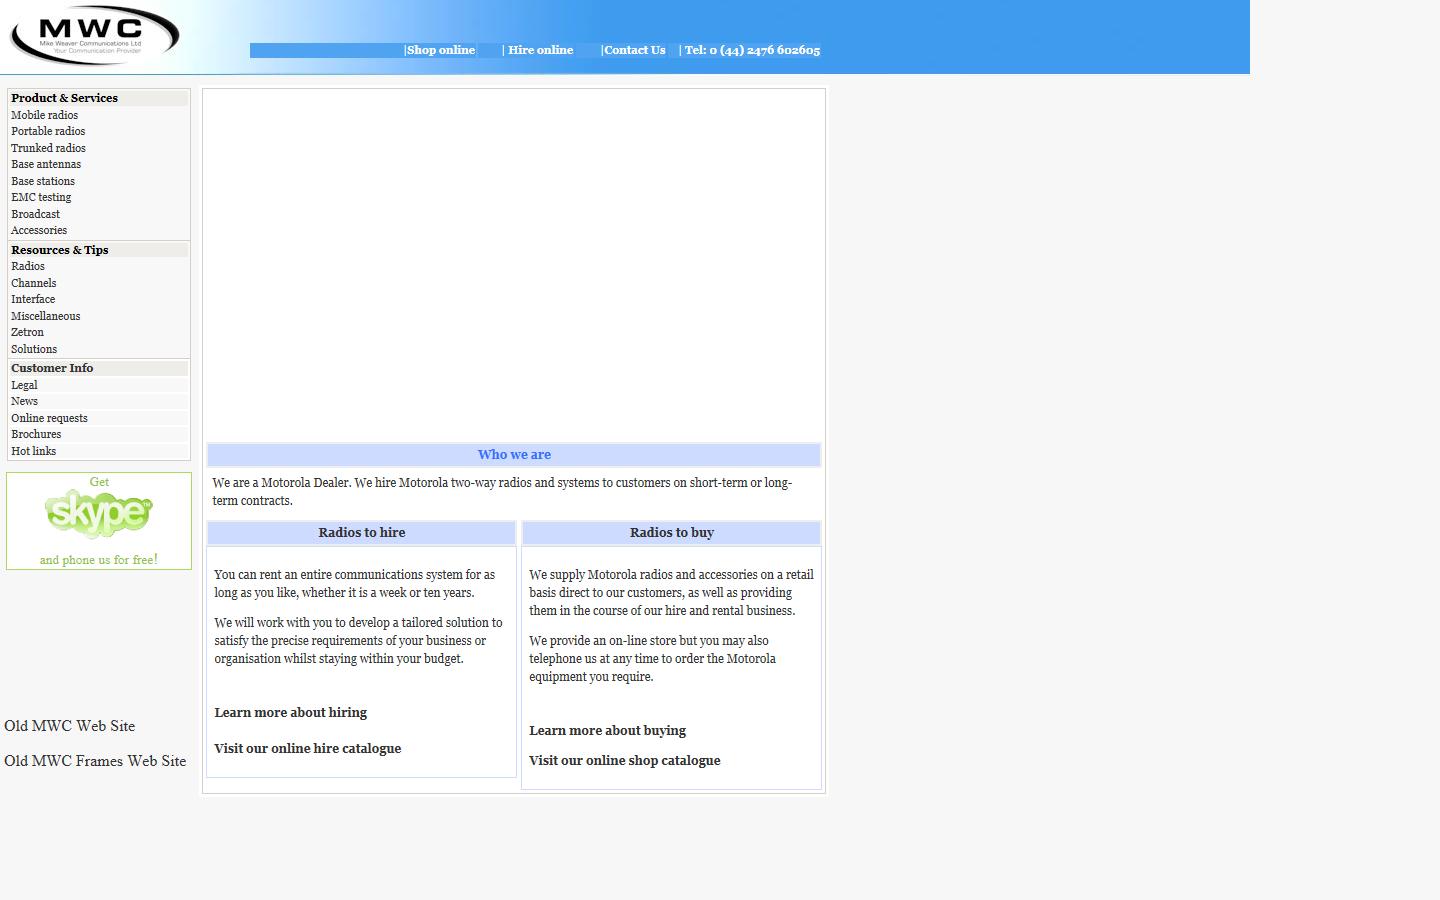Open the Old MWC Frames Web Site
Screen dimensions: 1440x900
95,761
